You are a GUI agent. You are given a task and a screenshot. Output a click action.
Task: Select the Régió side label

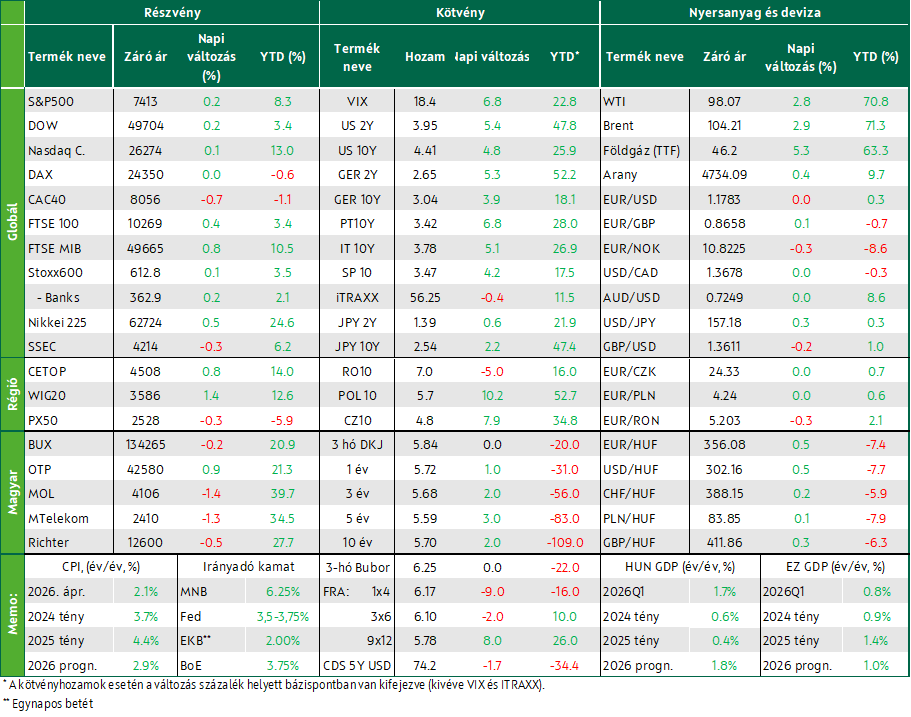point(12,395)
